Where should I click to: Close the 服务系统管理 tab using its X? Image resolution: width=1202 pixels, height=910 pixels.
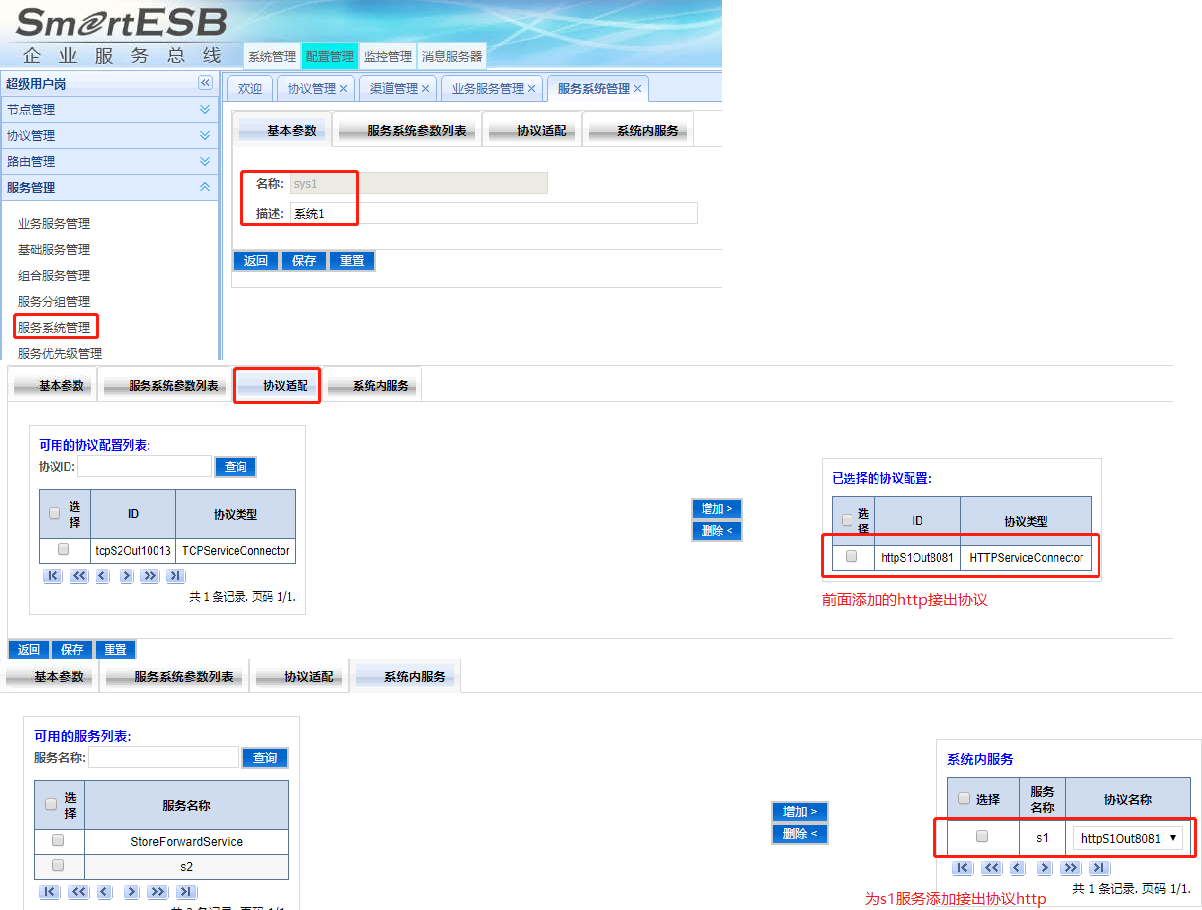pos(637,89)
